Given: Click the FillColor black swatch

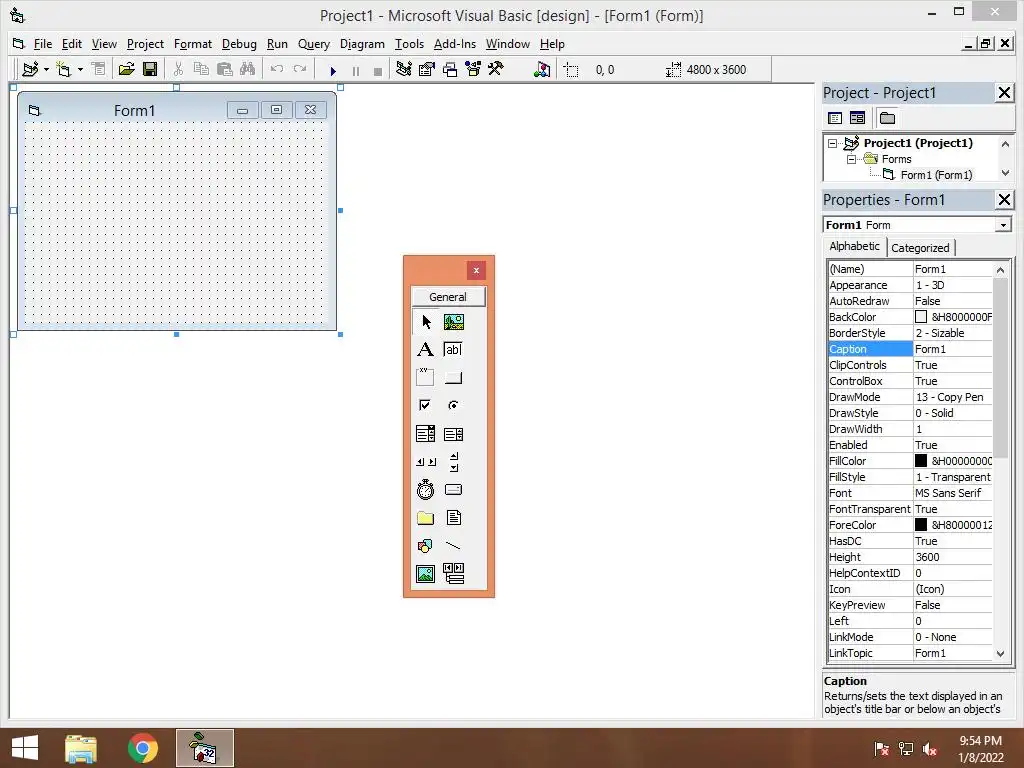Looking at the screenshot, I should (x=921, y=461).
